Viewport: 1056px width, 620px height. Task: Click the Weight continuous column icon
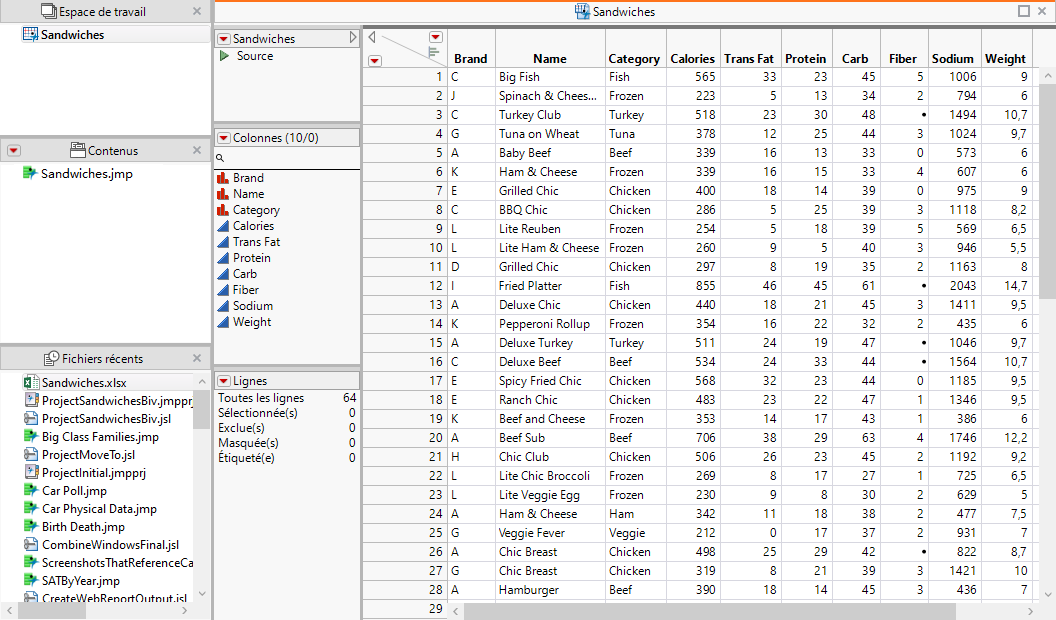[x=223, y=322]
